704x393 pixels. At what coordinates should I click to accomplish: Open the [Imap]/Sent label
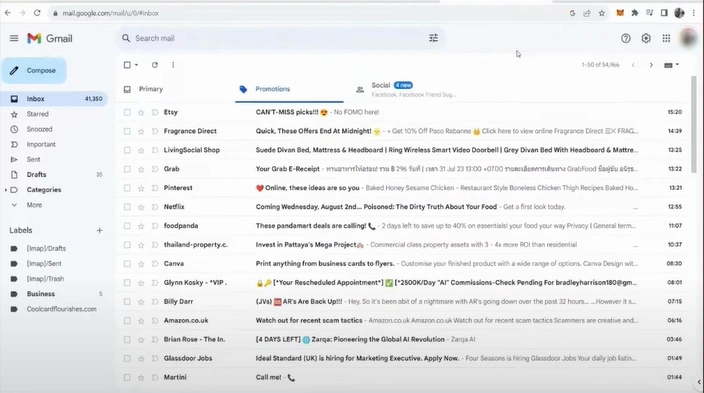click(44, 264)
